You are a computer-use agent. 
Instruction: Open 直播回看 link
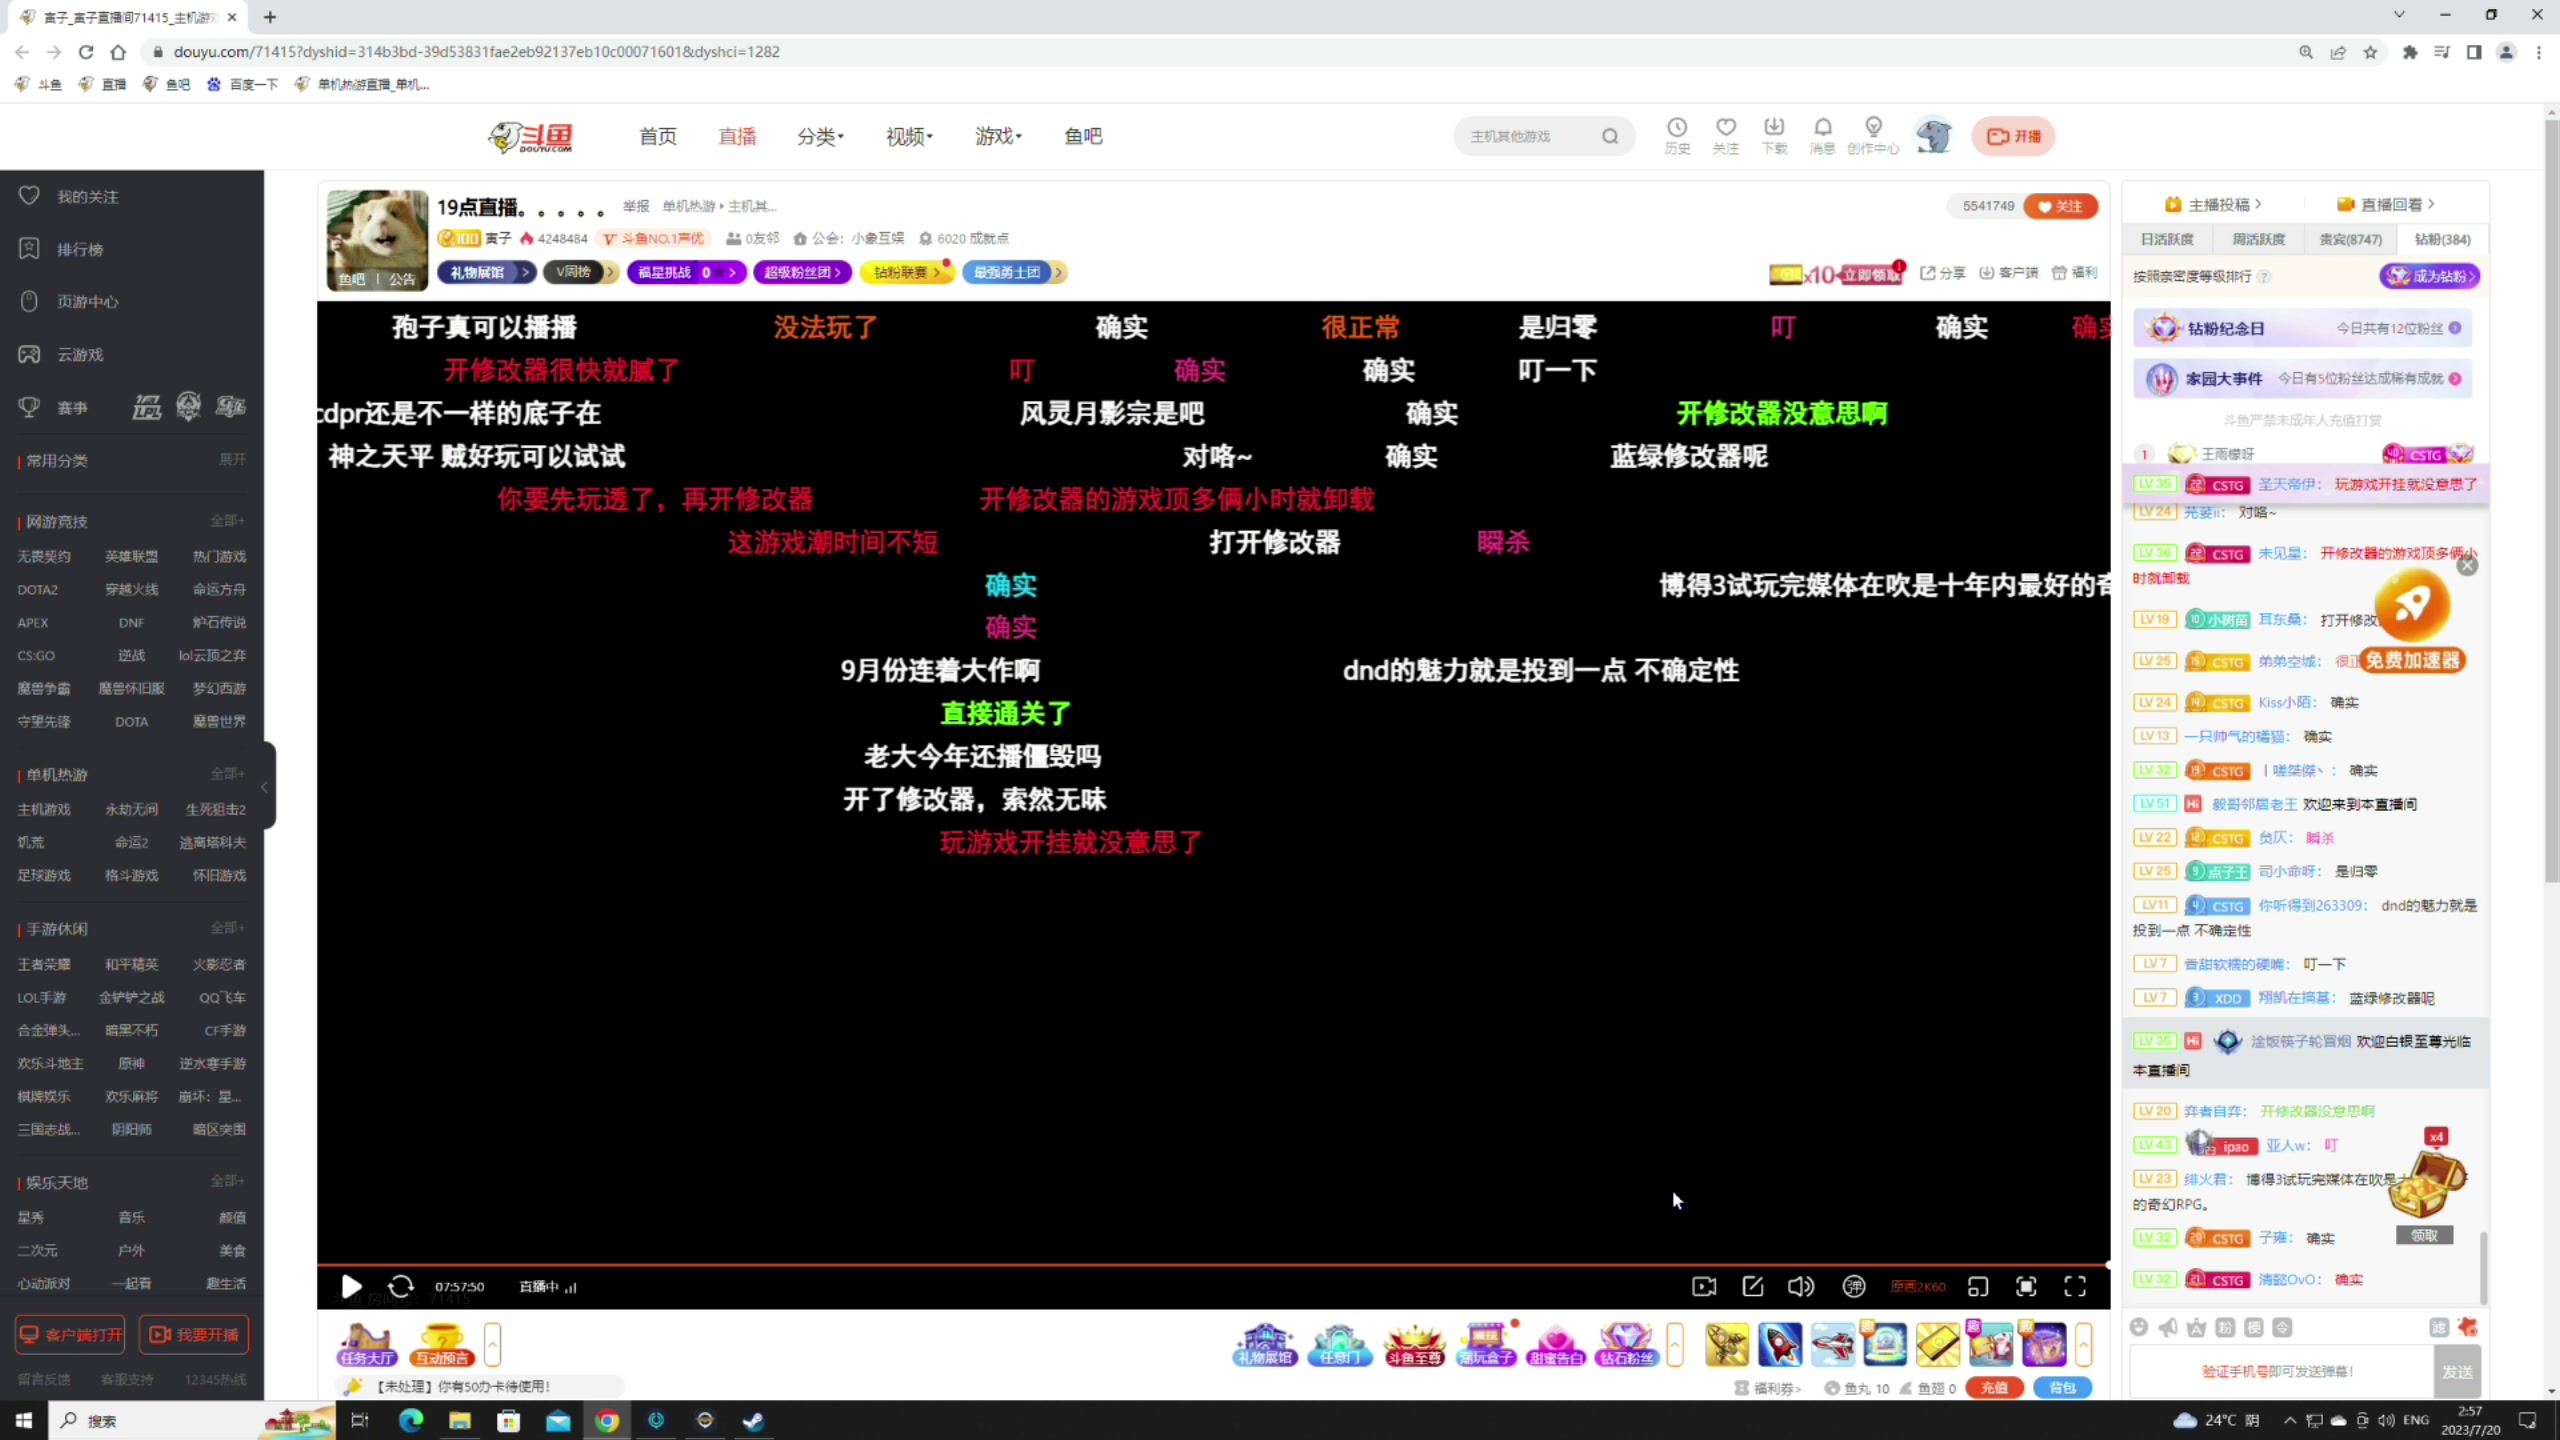(x=2384, y=204)
